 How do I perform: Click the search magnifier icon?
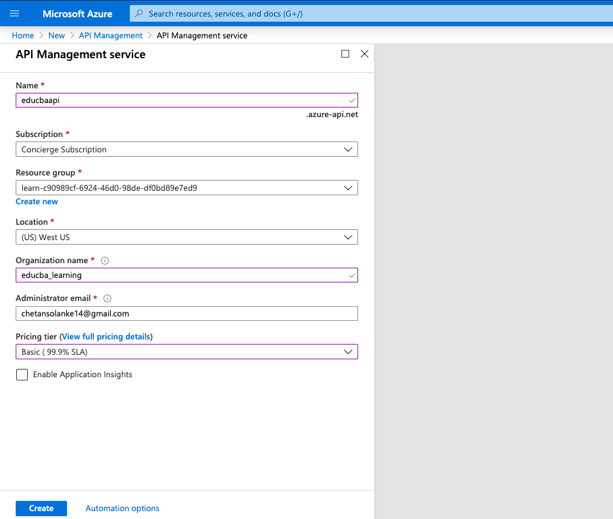[x=139, y=14]
